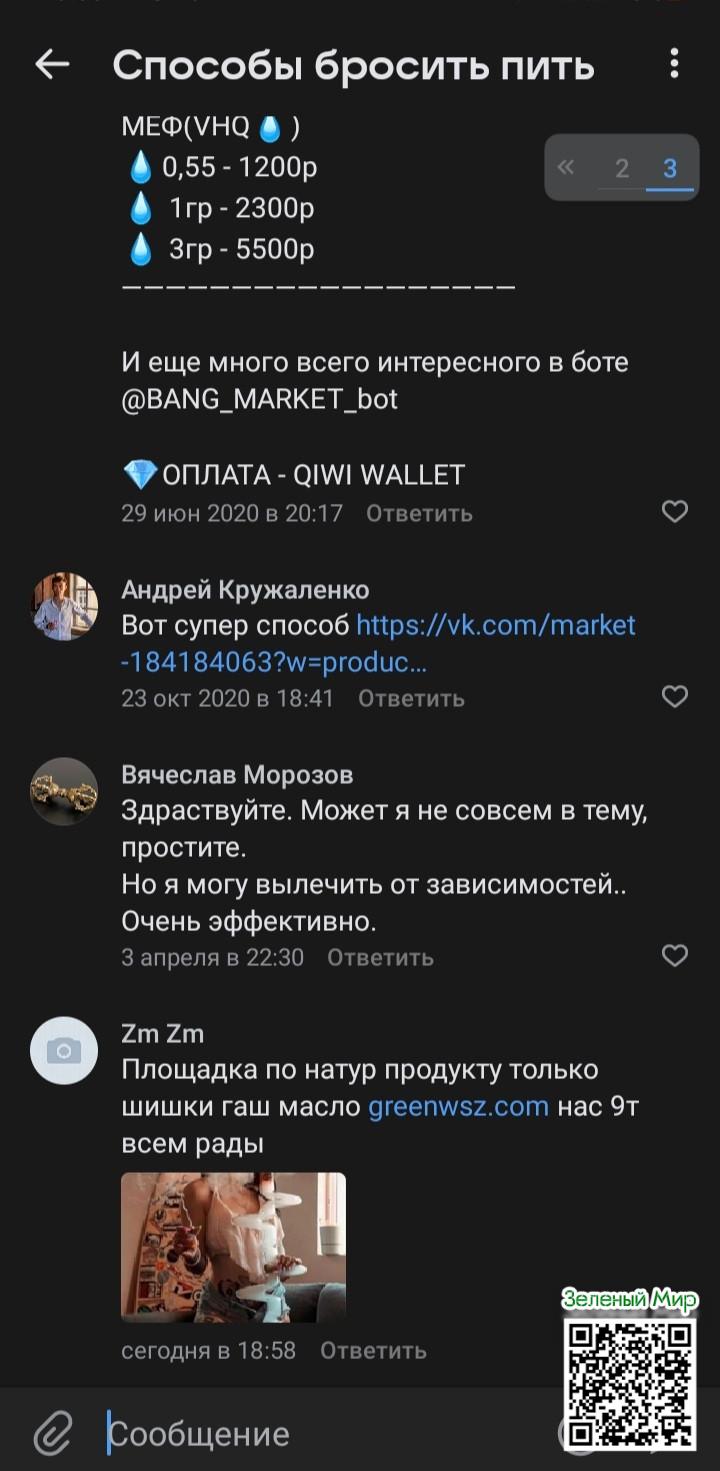The height and width of the screenshot is (1471, 720).
Task: Go to page 2 of comments
Action: pyautogui.click(x=622, y=168)
